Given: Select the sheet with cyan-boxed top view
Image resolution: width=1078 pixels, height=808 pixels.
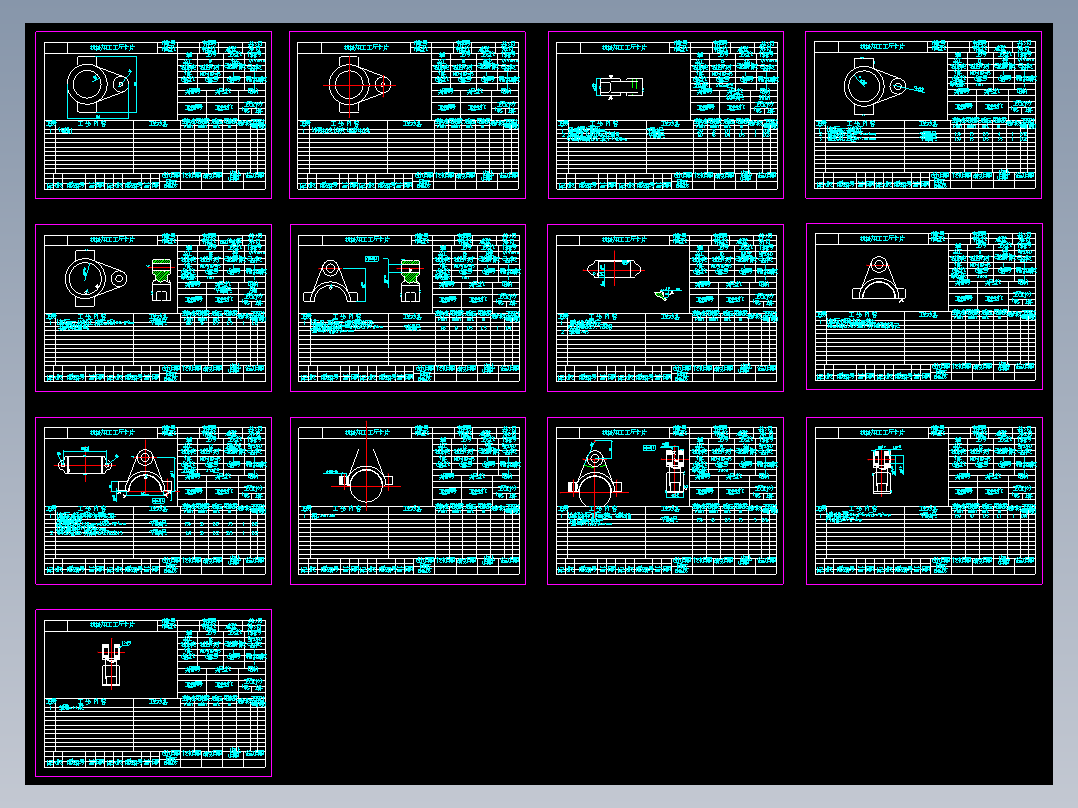Looking at the screenshot, I should tap(153, 115).
